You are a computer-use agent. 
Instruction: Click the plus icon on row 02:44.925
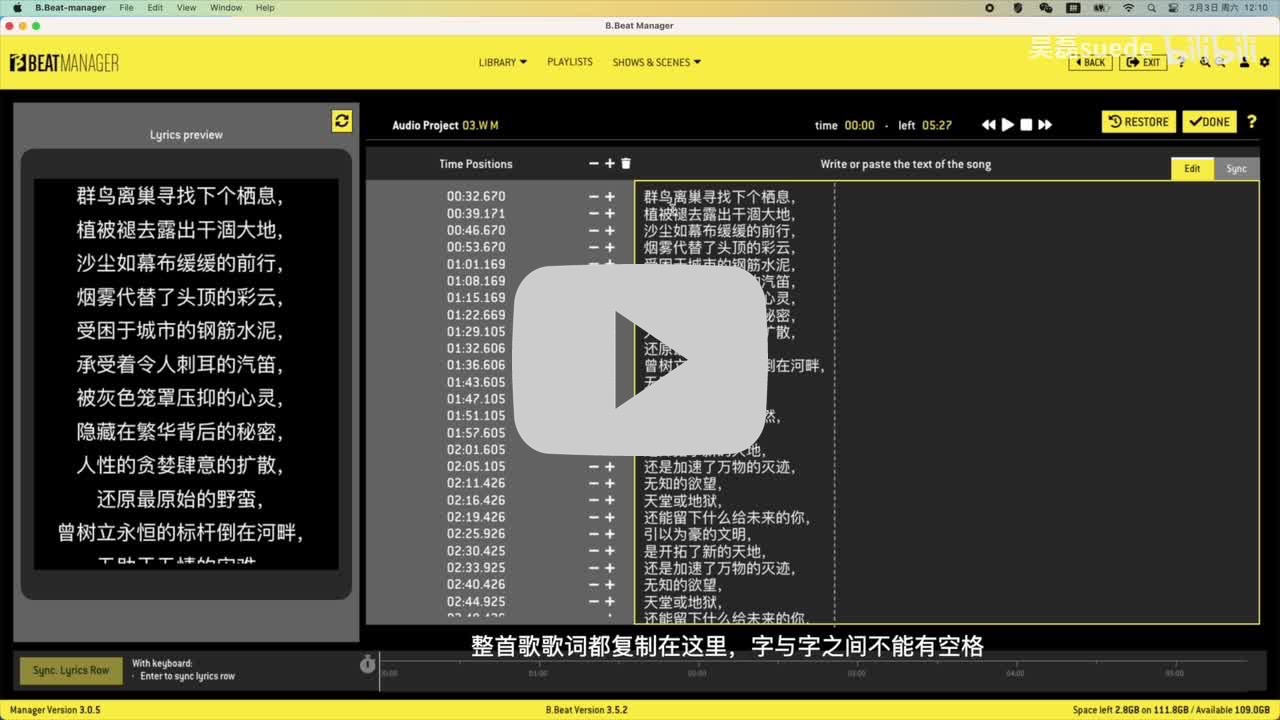(610, 602)
